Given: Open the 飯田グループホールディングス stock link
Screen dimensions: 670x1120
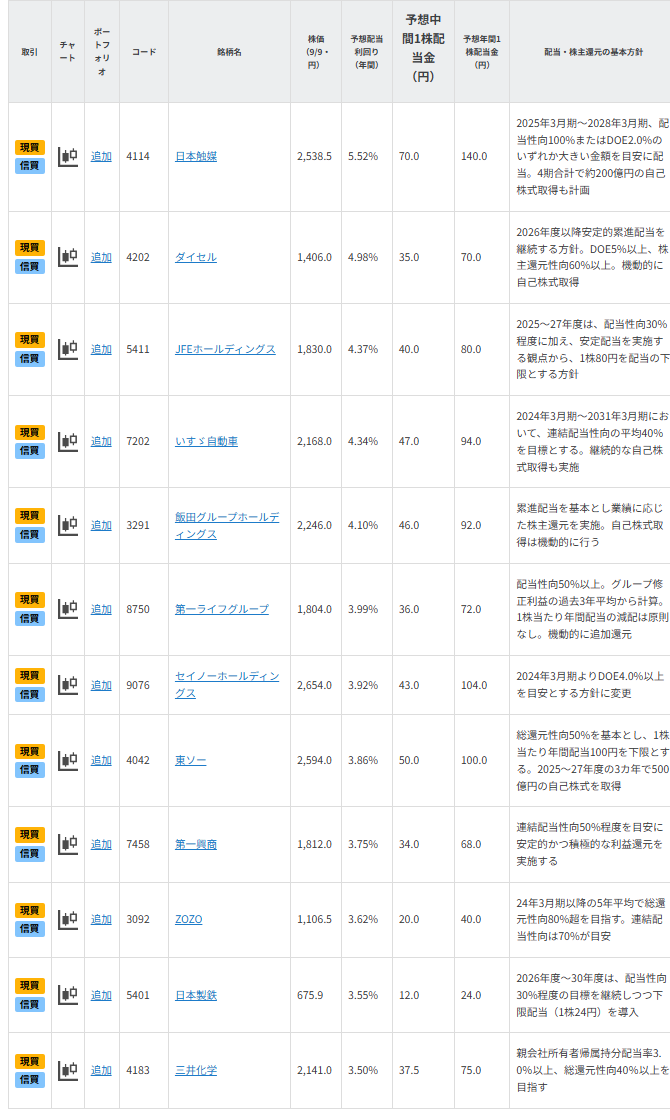Looking at the screenshot, I should pyautogui.click(x=227, y=525).
